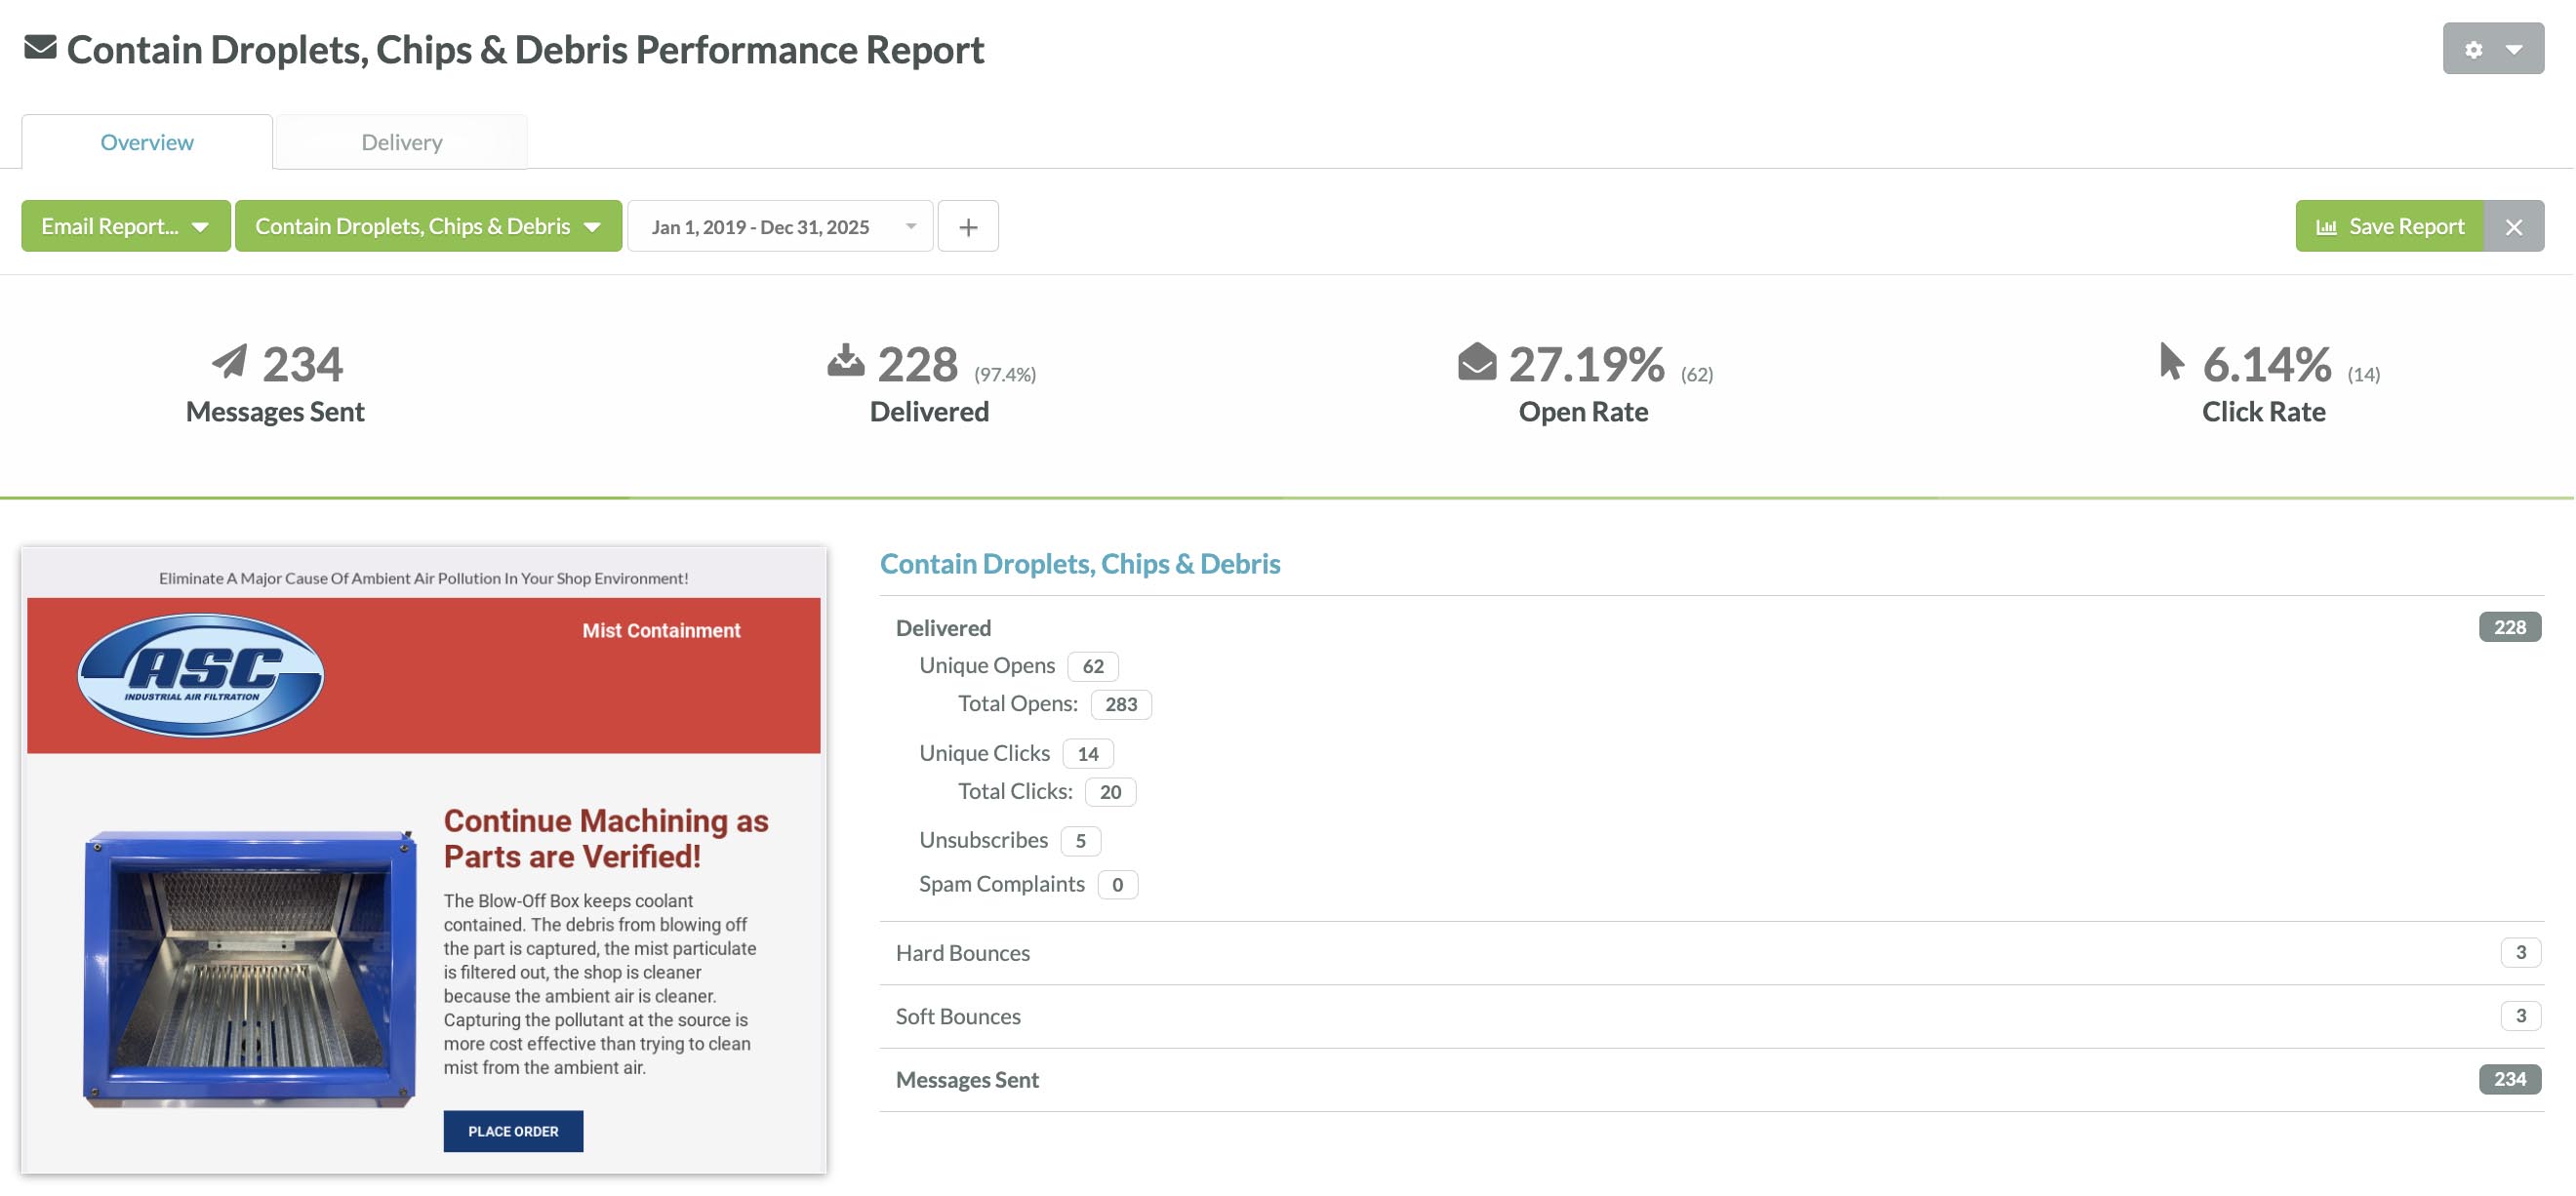The image size is (2576, 1196).
Task: Click the envelope icon beside report title
Action: point(40,47)
